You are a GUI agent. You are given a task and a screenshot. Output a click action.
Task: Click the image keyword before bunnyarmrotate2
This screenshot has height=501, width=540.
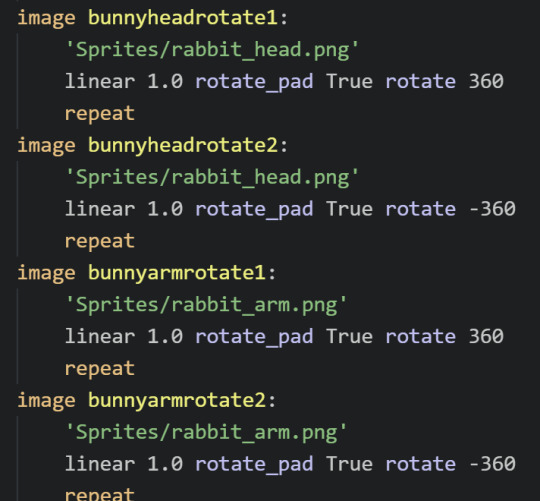coord(46,401)
